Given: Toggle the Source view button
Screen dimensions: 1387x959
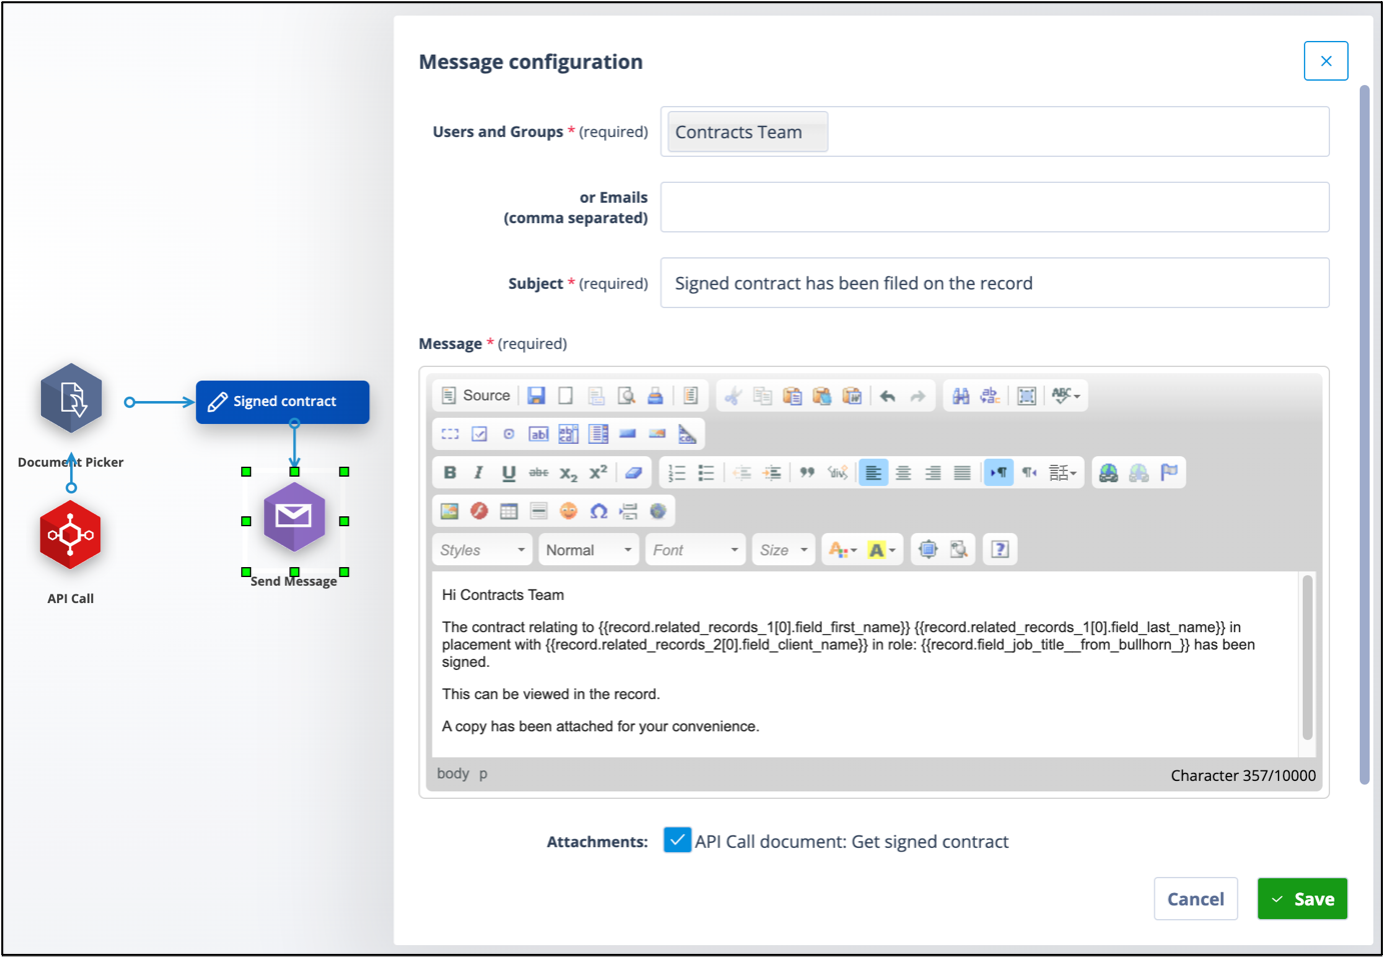Looking at the screenshot, I should click(x=476, y=396).
